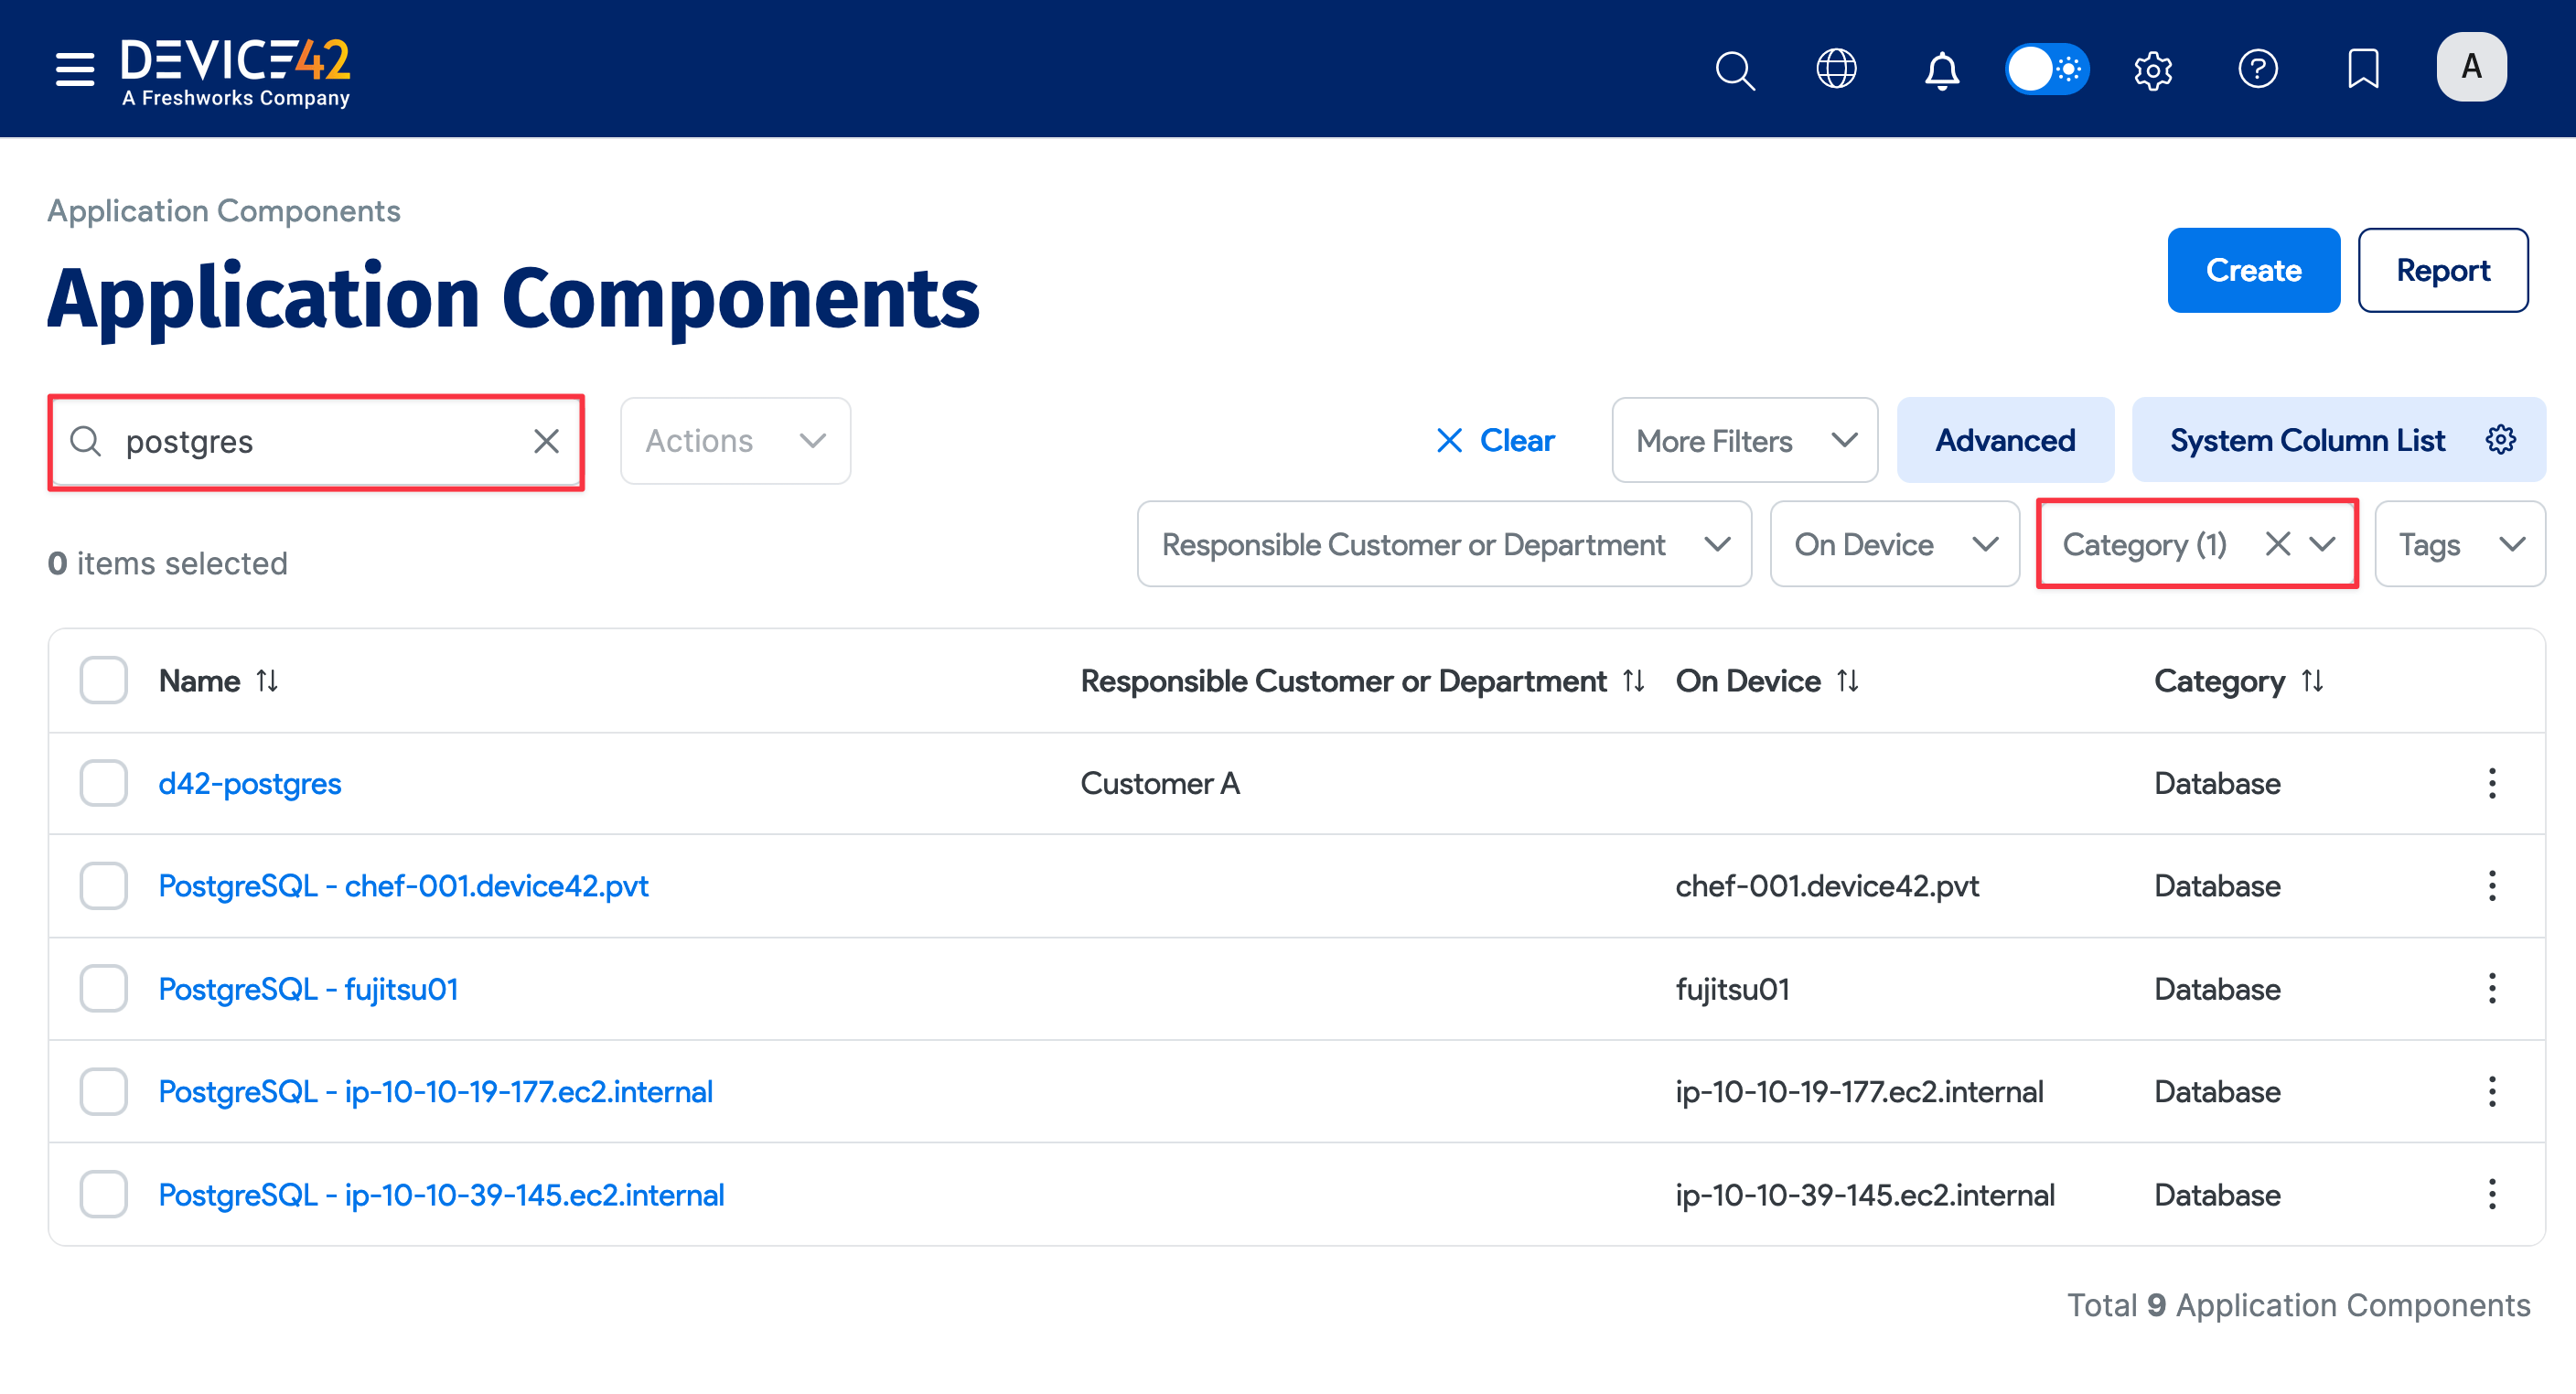
Task: Click the Create button
Action: [2254, 269]
